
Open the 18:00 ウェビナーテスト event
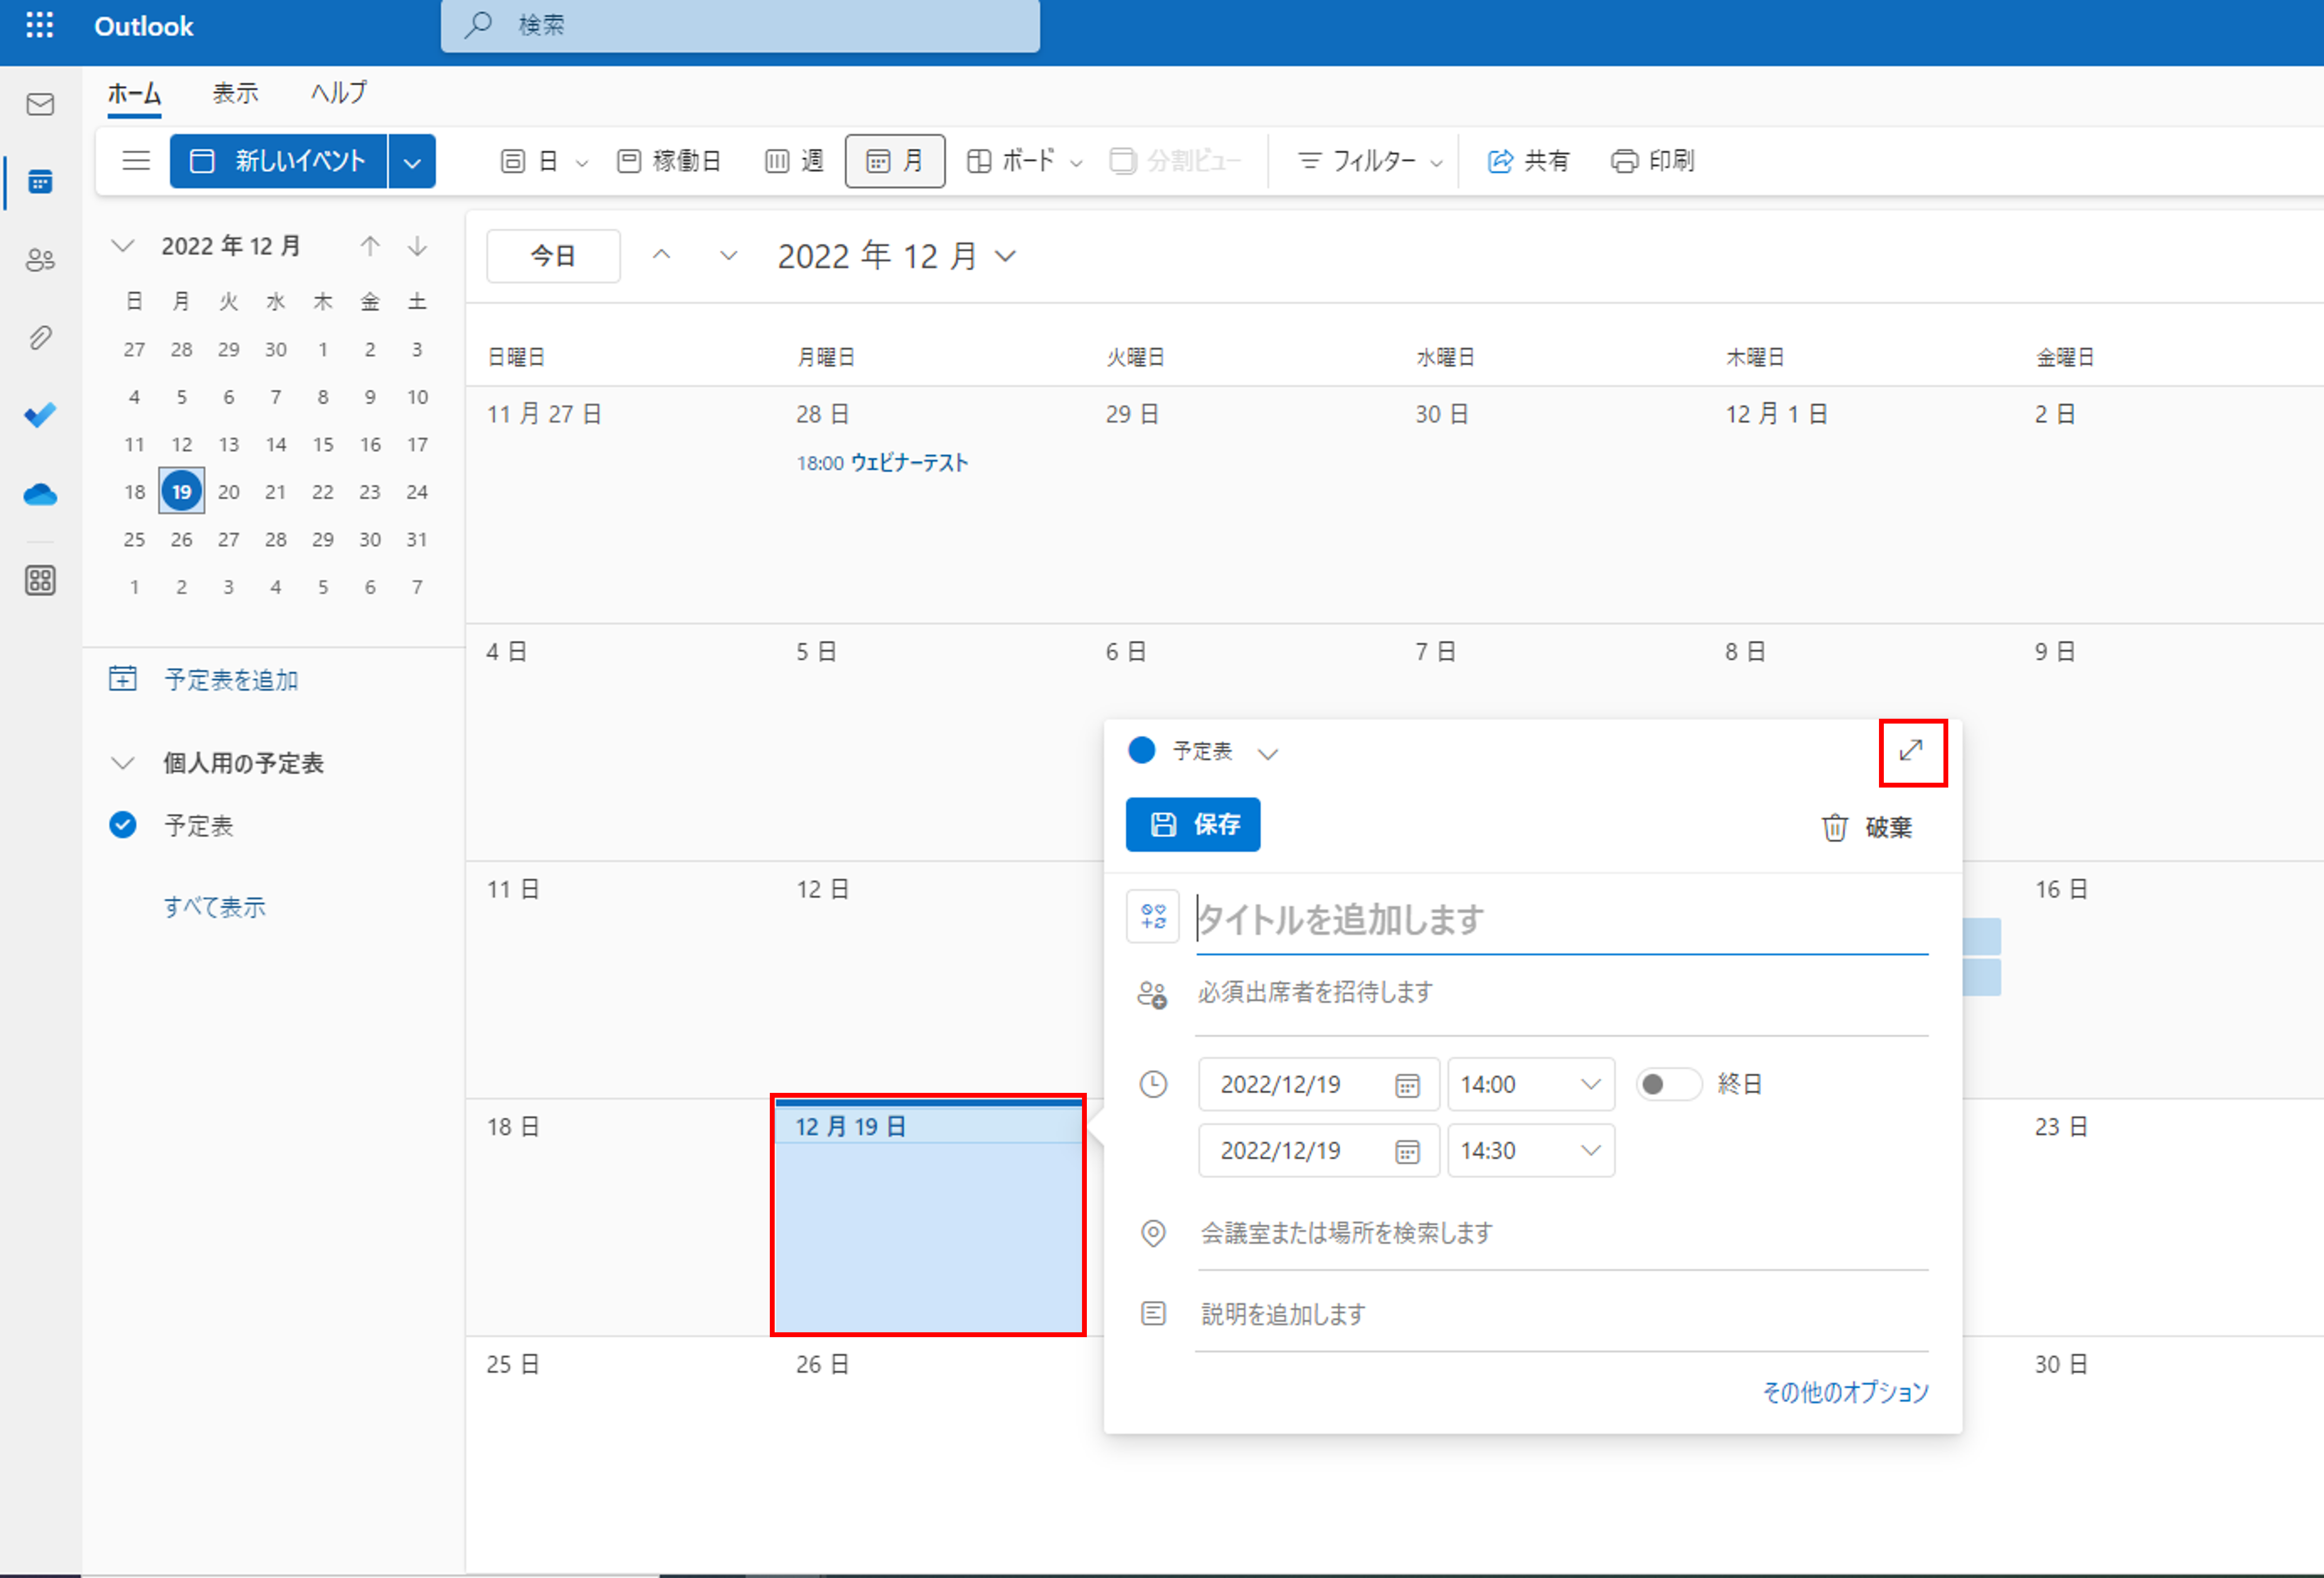click(882, 463)
